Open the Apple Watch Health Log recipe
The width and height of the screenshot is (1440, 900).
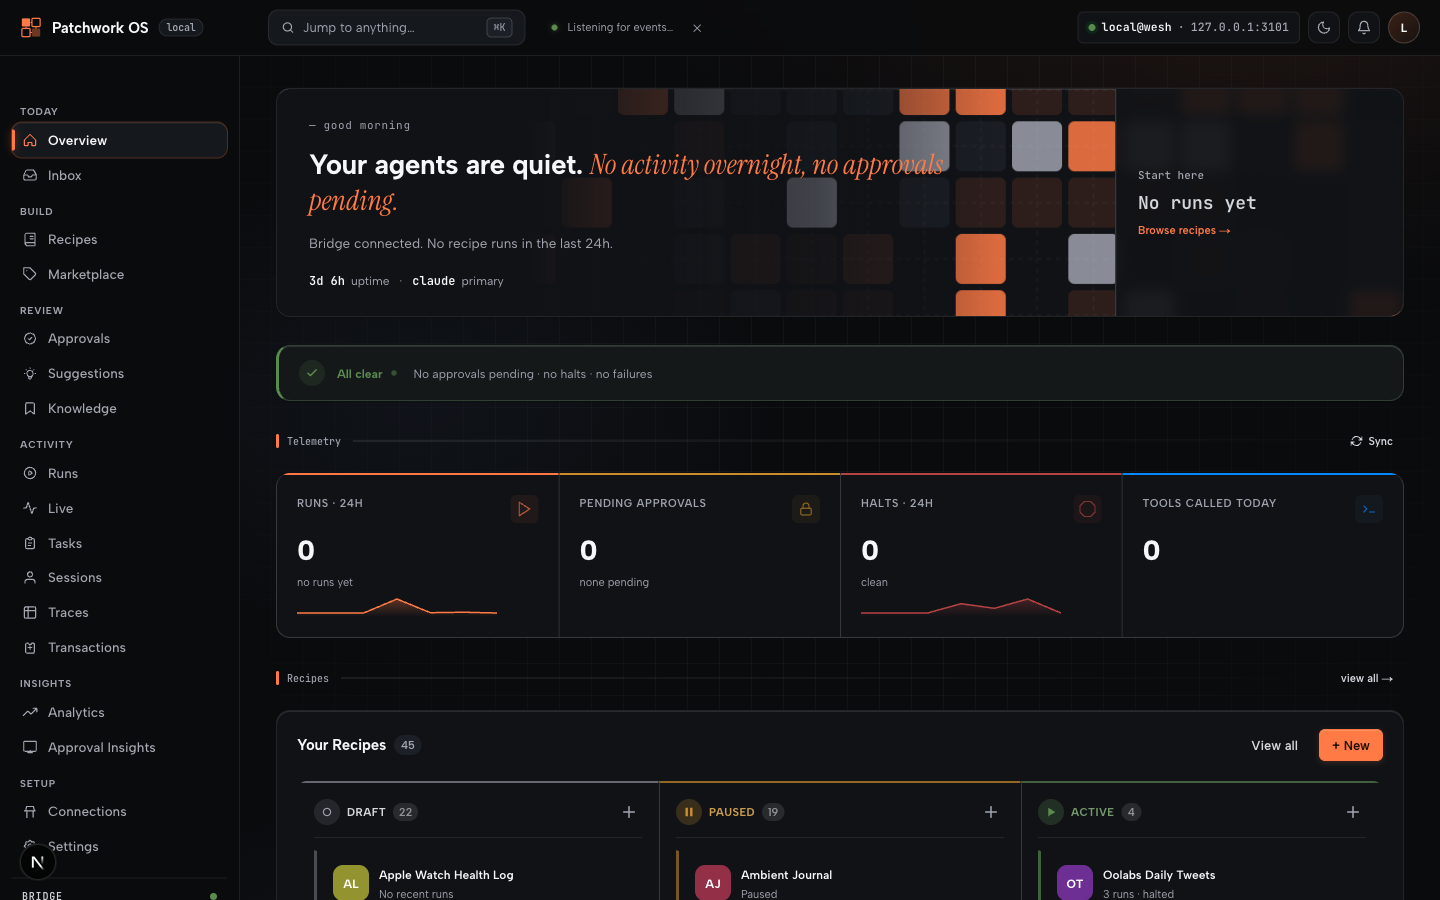480,880
